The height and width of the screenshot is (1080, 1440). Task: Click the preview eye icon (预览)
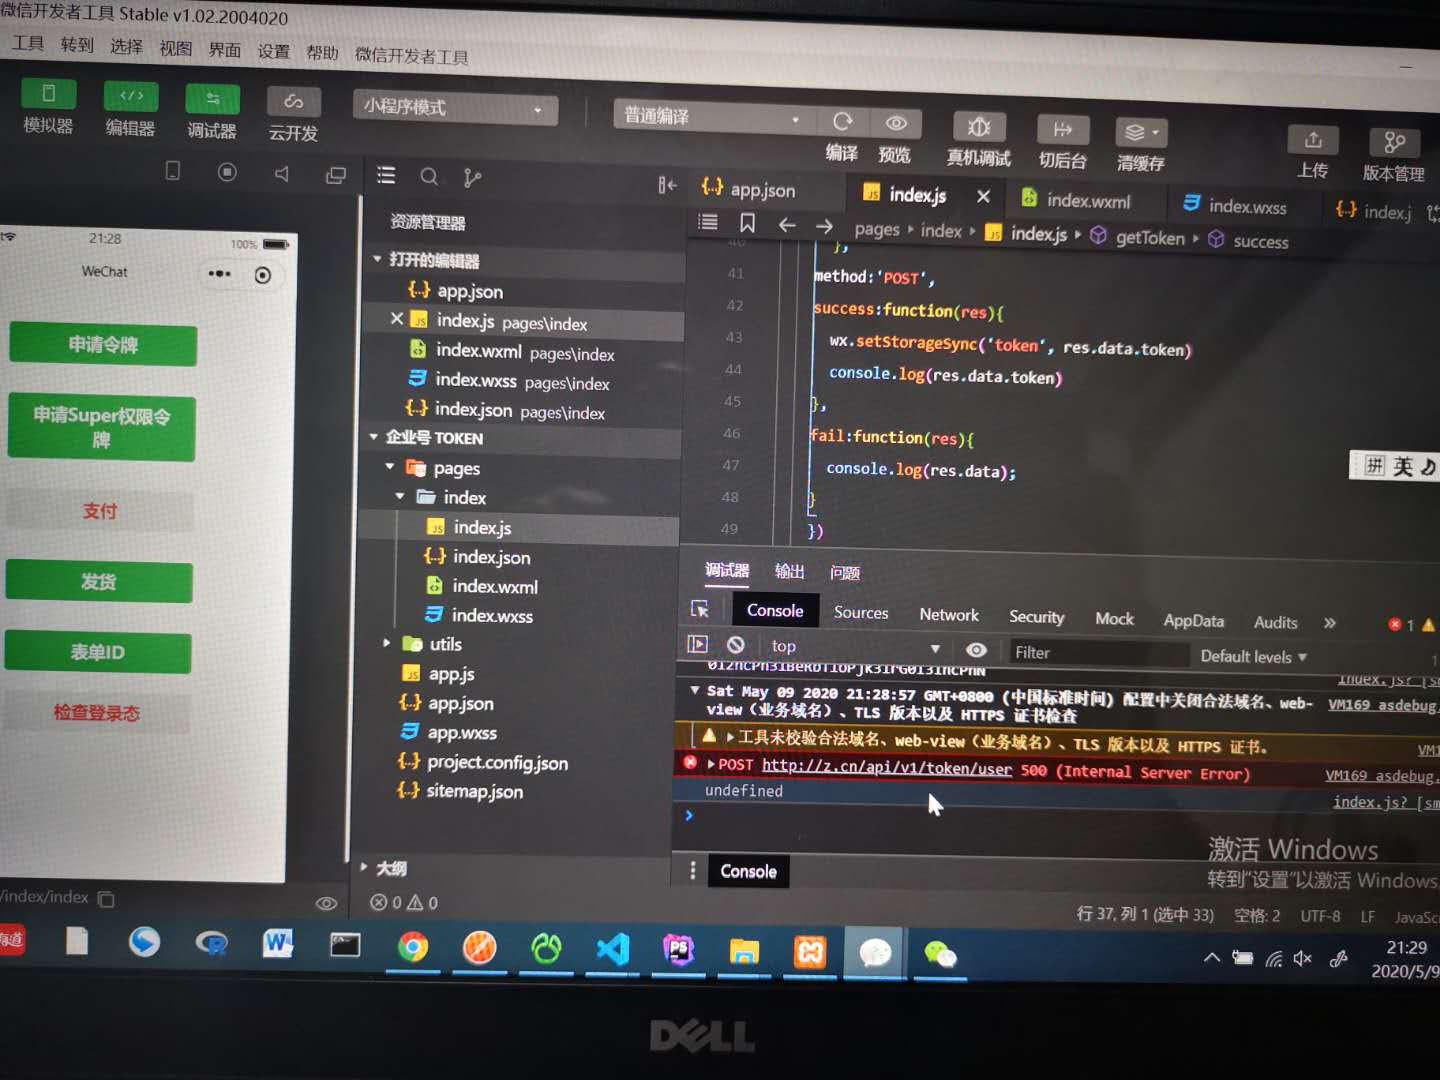click(896, 123)
